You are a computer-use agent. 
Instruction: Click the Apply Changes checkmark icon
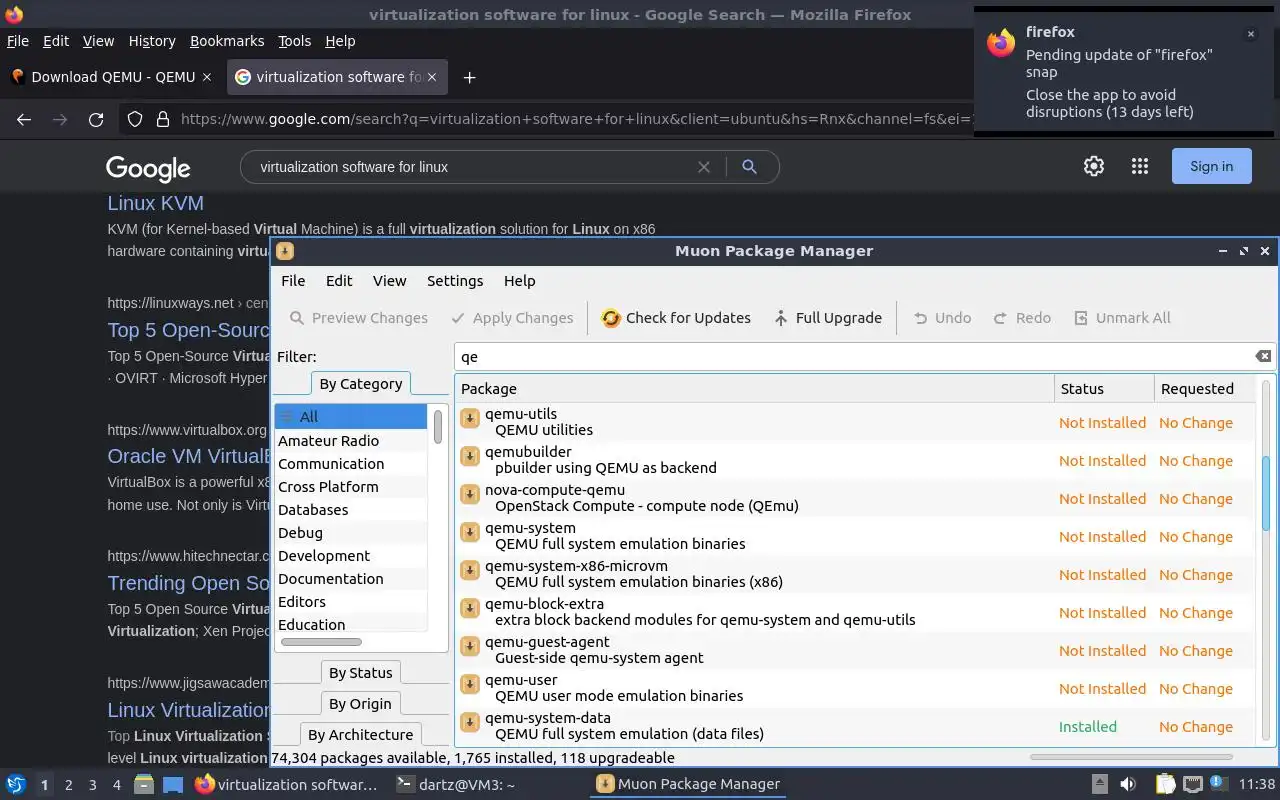[458, 318]
